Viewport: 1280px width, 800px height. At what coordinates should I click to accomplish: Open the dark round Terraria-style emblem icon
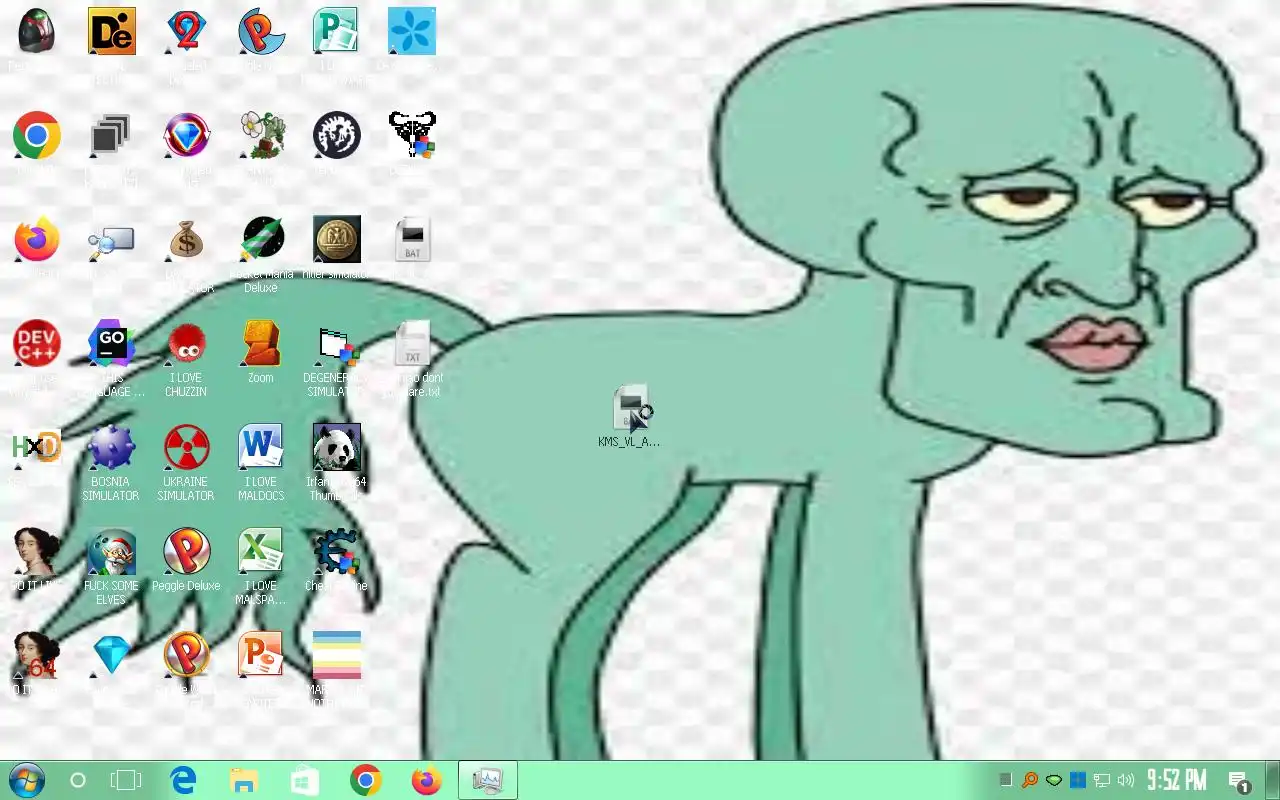(336, 135)
